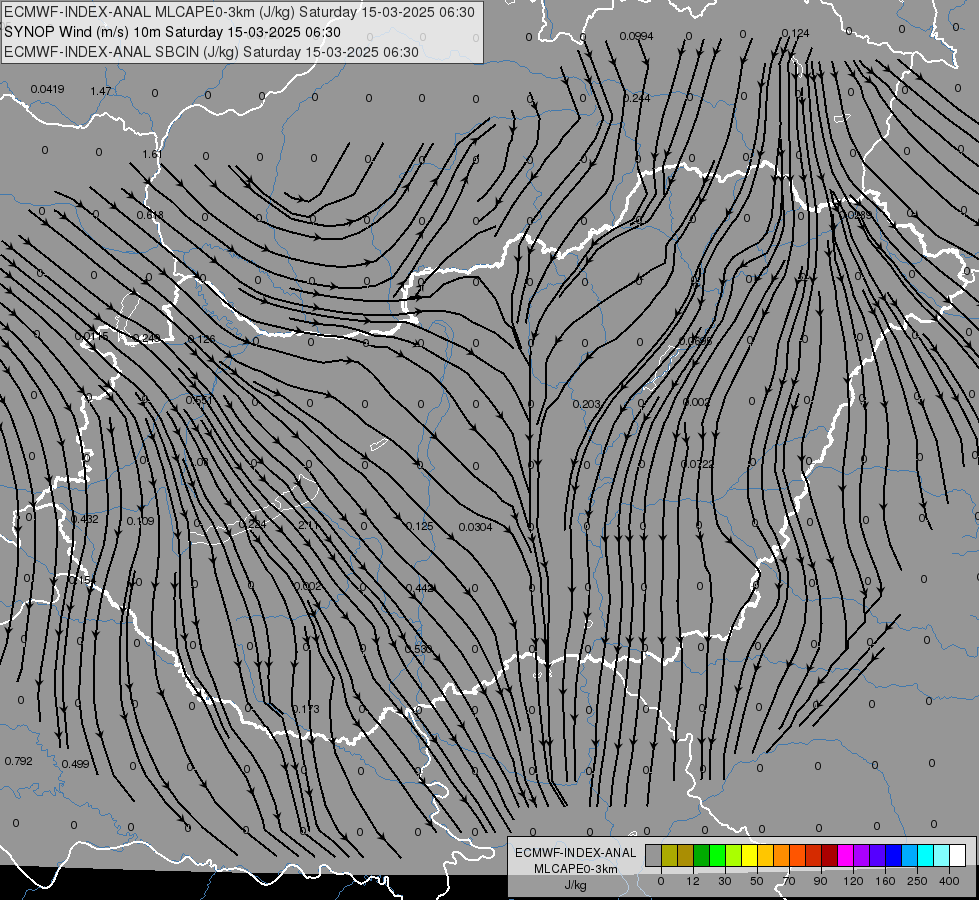Click the legend tick label 12
Screen dimensions: 979x900
tap(693, 881)
